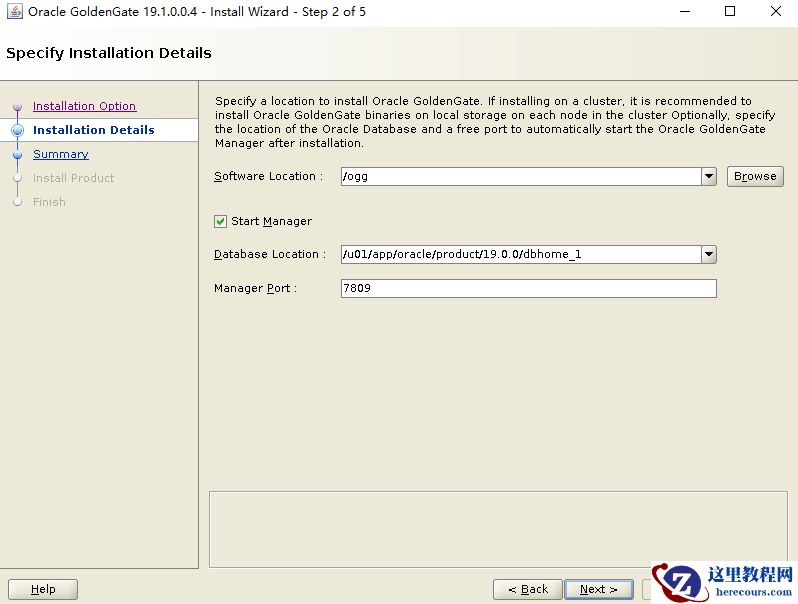Focus the Manager Port field
Image resolution: width=798 pixels, height=604 pixels.
[528, 289]
